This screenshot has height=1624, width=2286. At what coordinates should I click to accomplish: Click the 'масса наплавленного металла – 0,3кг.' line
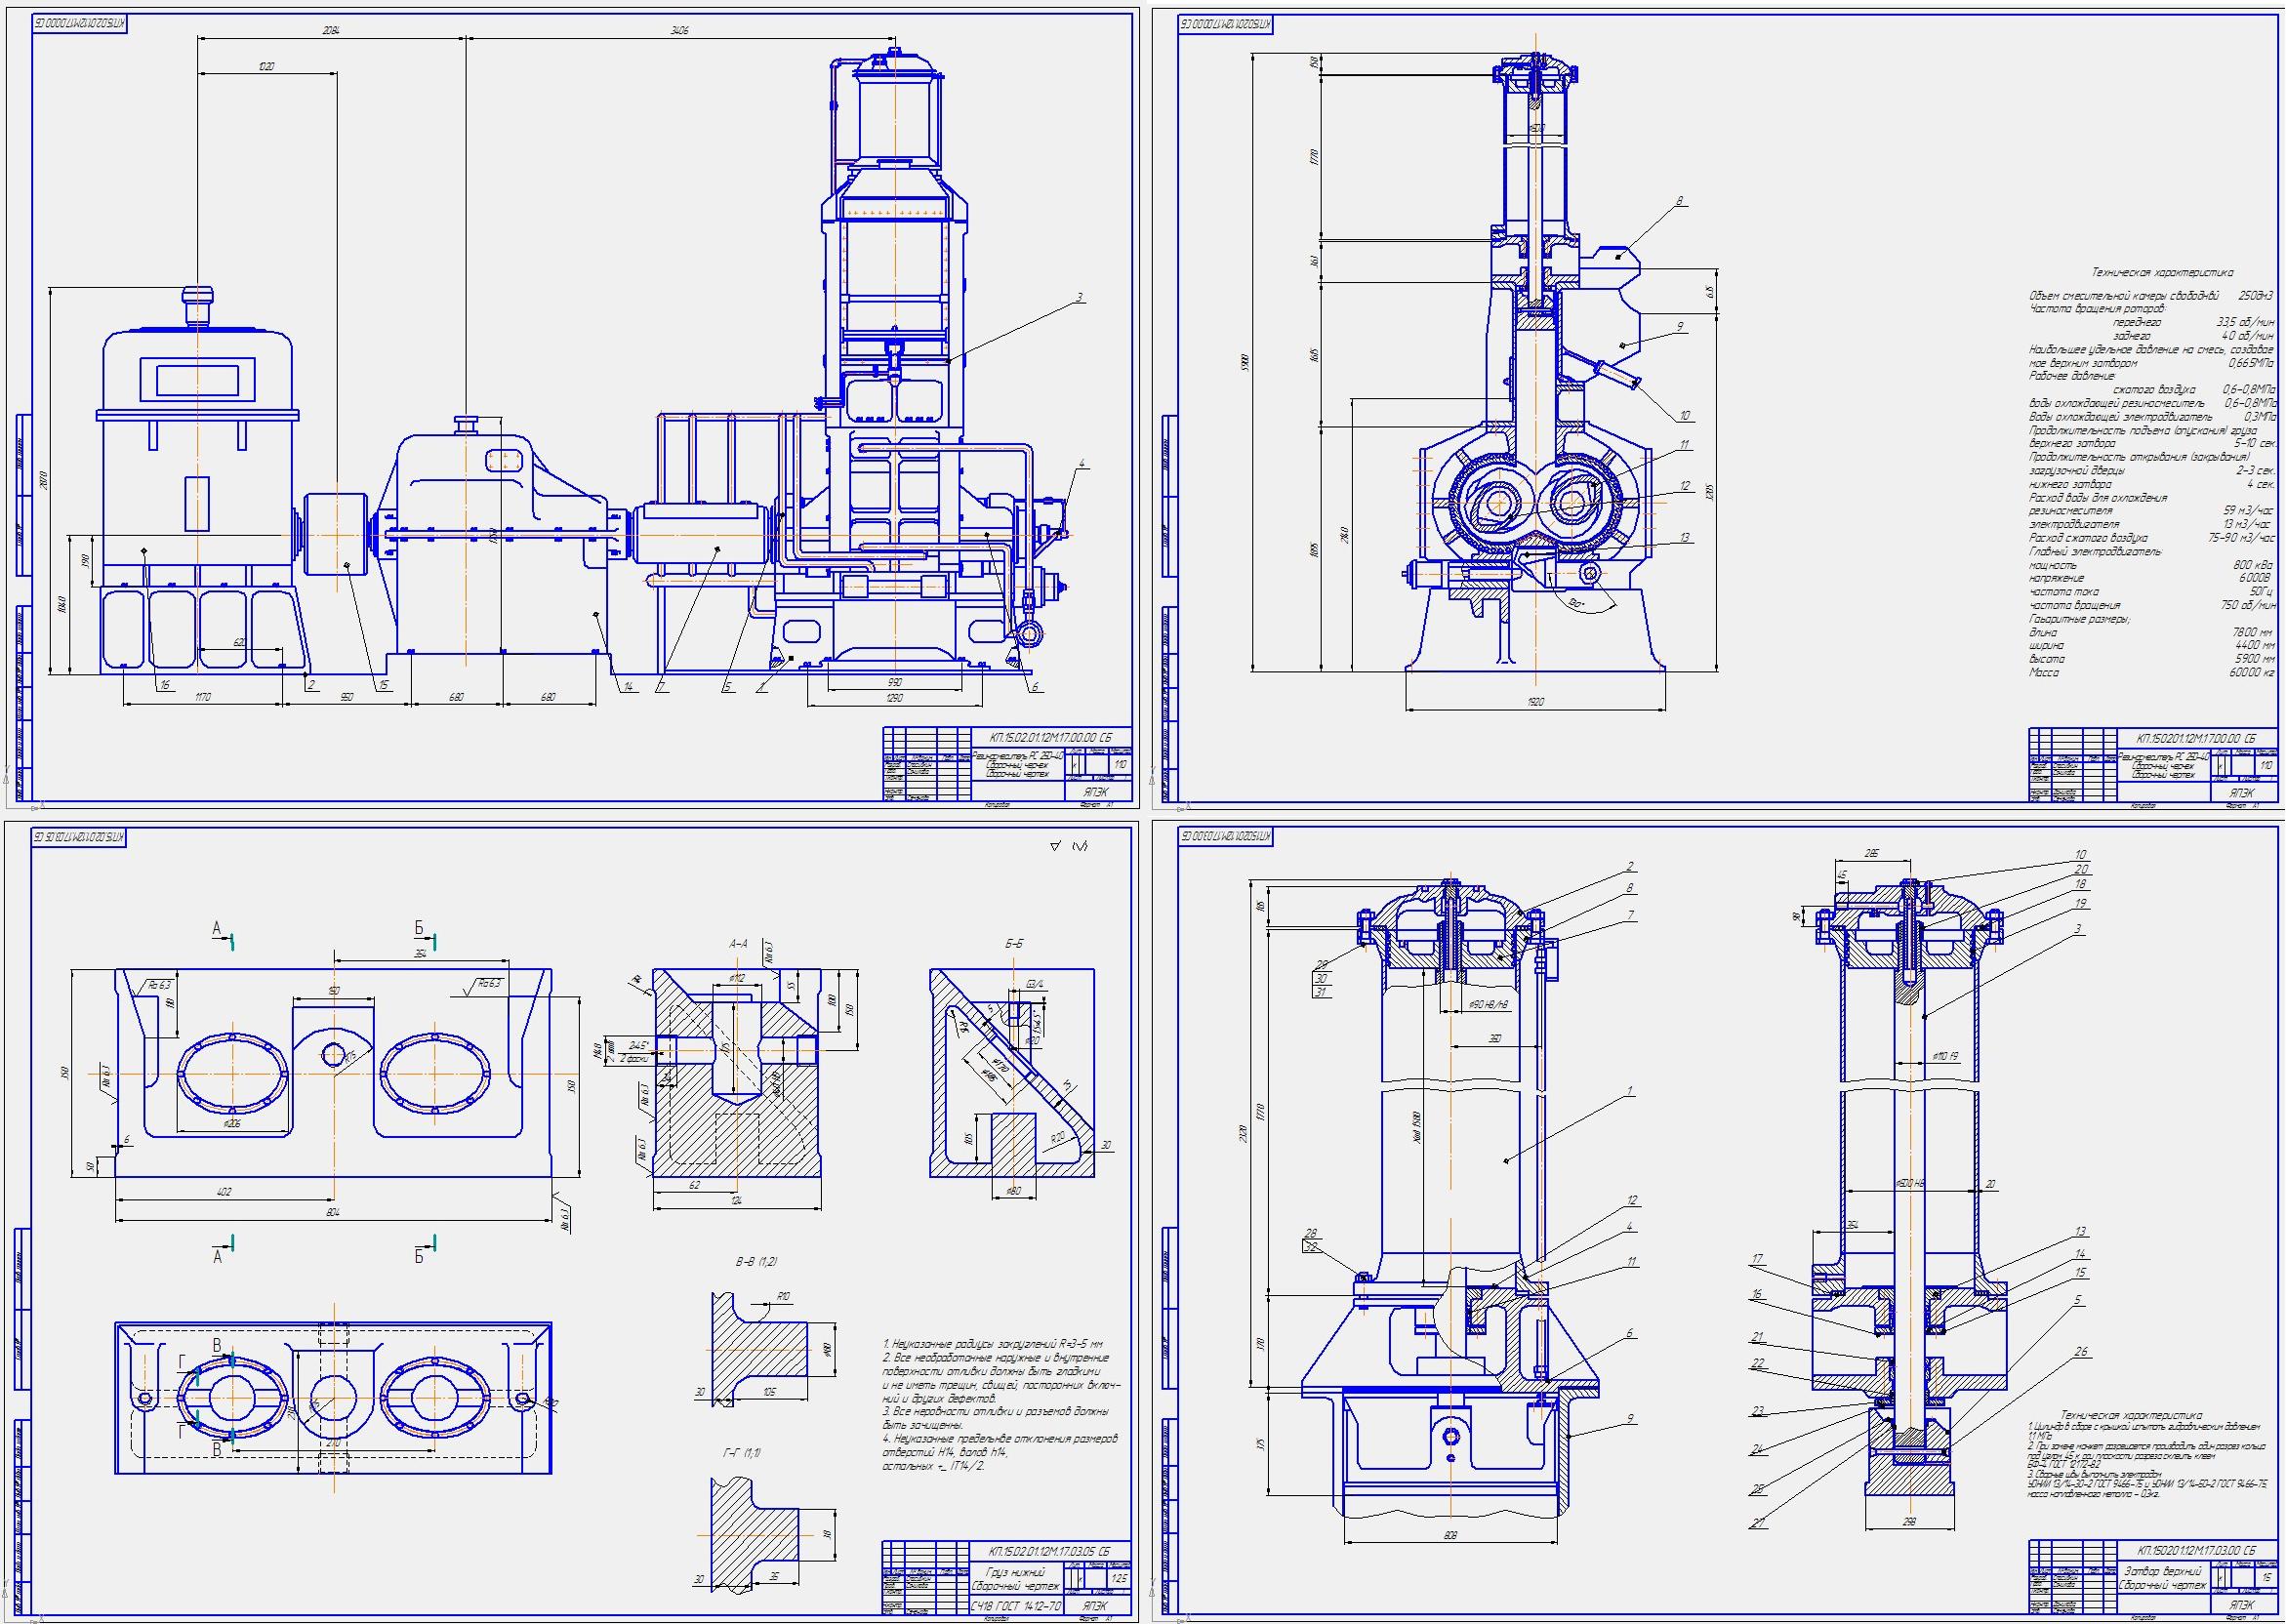pos(2093,1495)
